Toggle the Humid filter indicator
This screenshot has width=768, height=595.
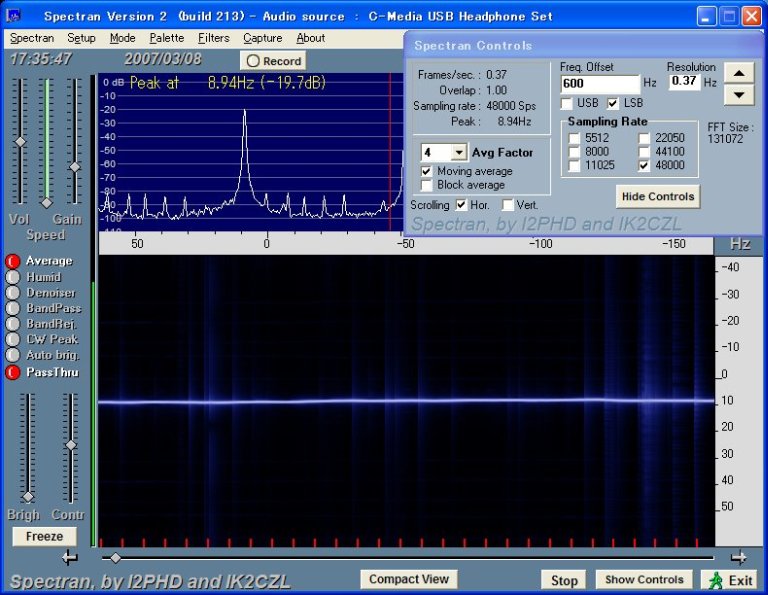click(13, 277)
